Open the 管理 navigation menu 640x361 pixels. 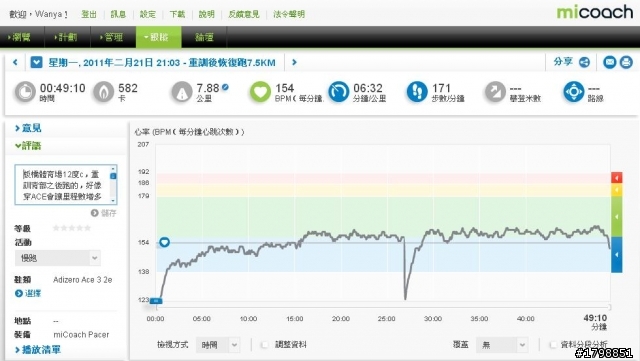coord(111,37)
